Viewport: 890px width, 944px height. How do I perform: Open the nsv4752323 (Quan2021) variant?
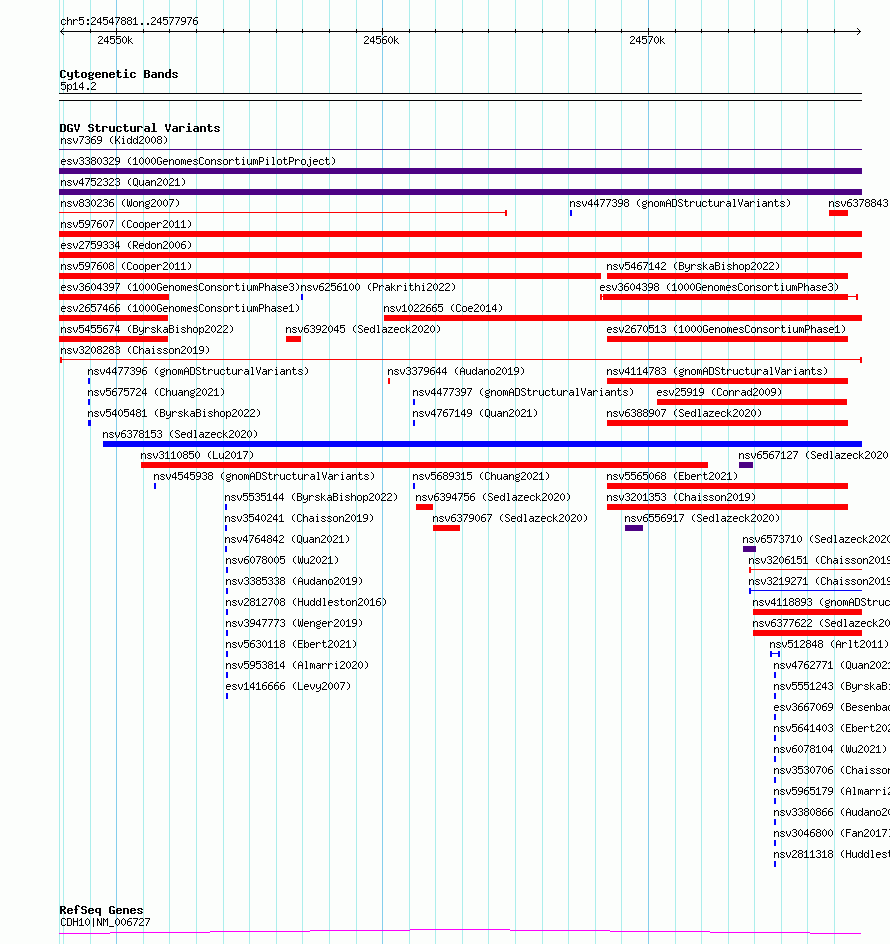click(123, 182)
